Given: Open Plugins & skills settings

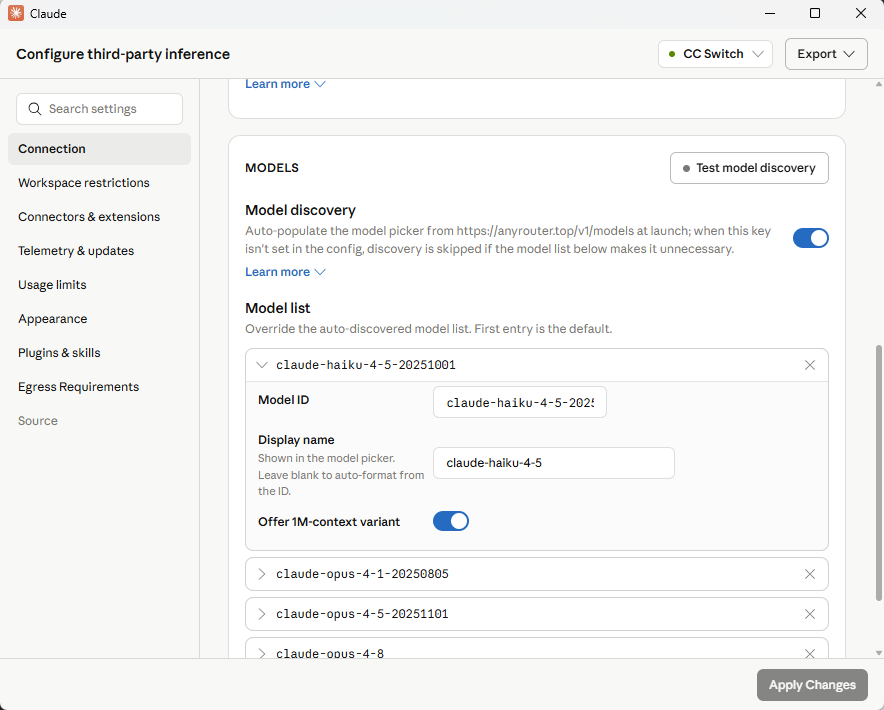Looking at the screenshot, I should (x=59, y=353).
